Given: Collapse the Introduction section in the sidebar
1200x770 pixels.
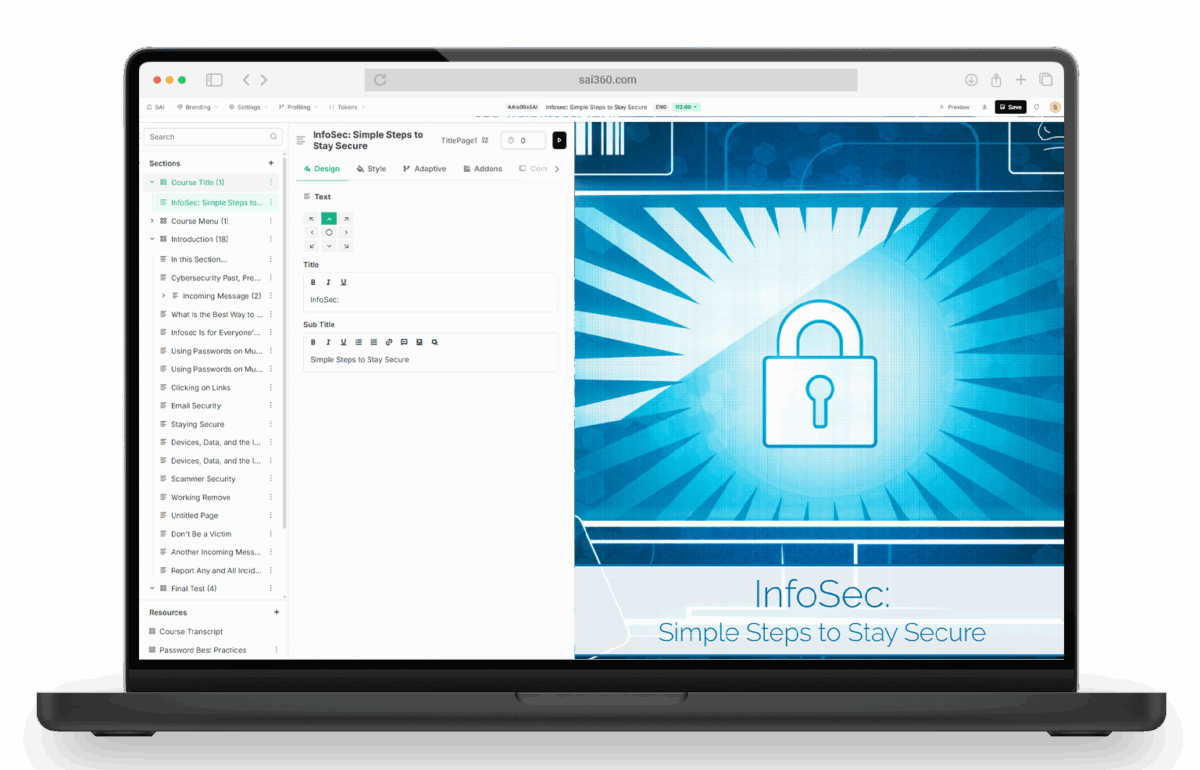Looking at the screenshot, I should pyautogui.click(x=152, y=238).
